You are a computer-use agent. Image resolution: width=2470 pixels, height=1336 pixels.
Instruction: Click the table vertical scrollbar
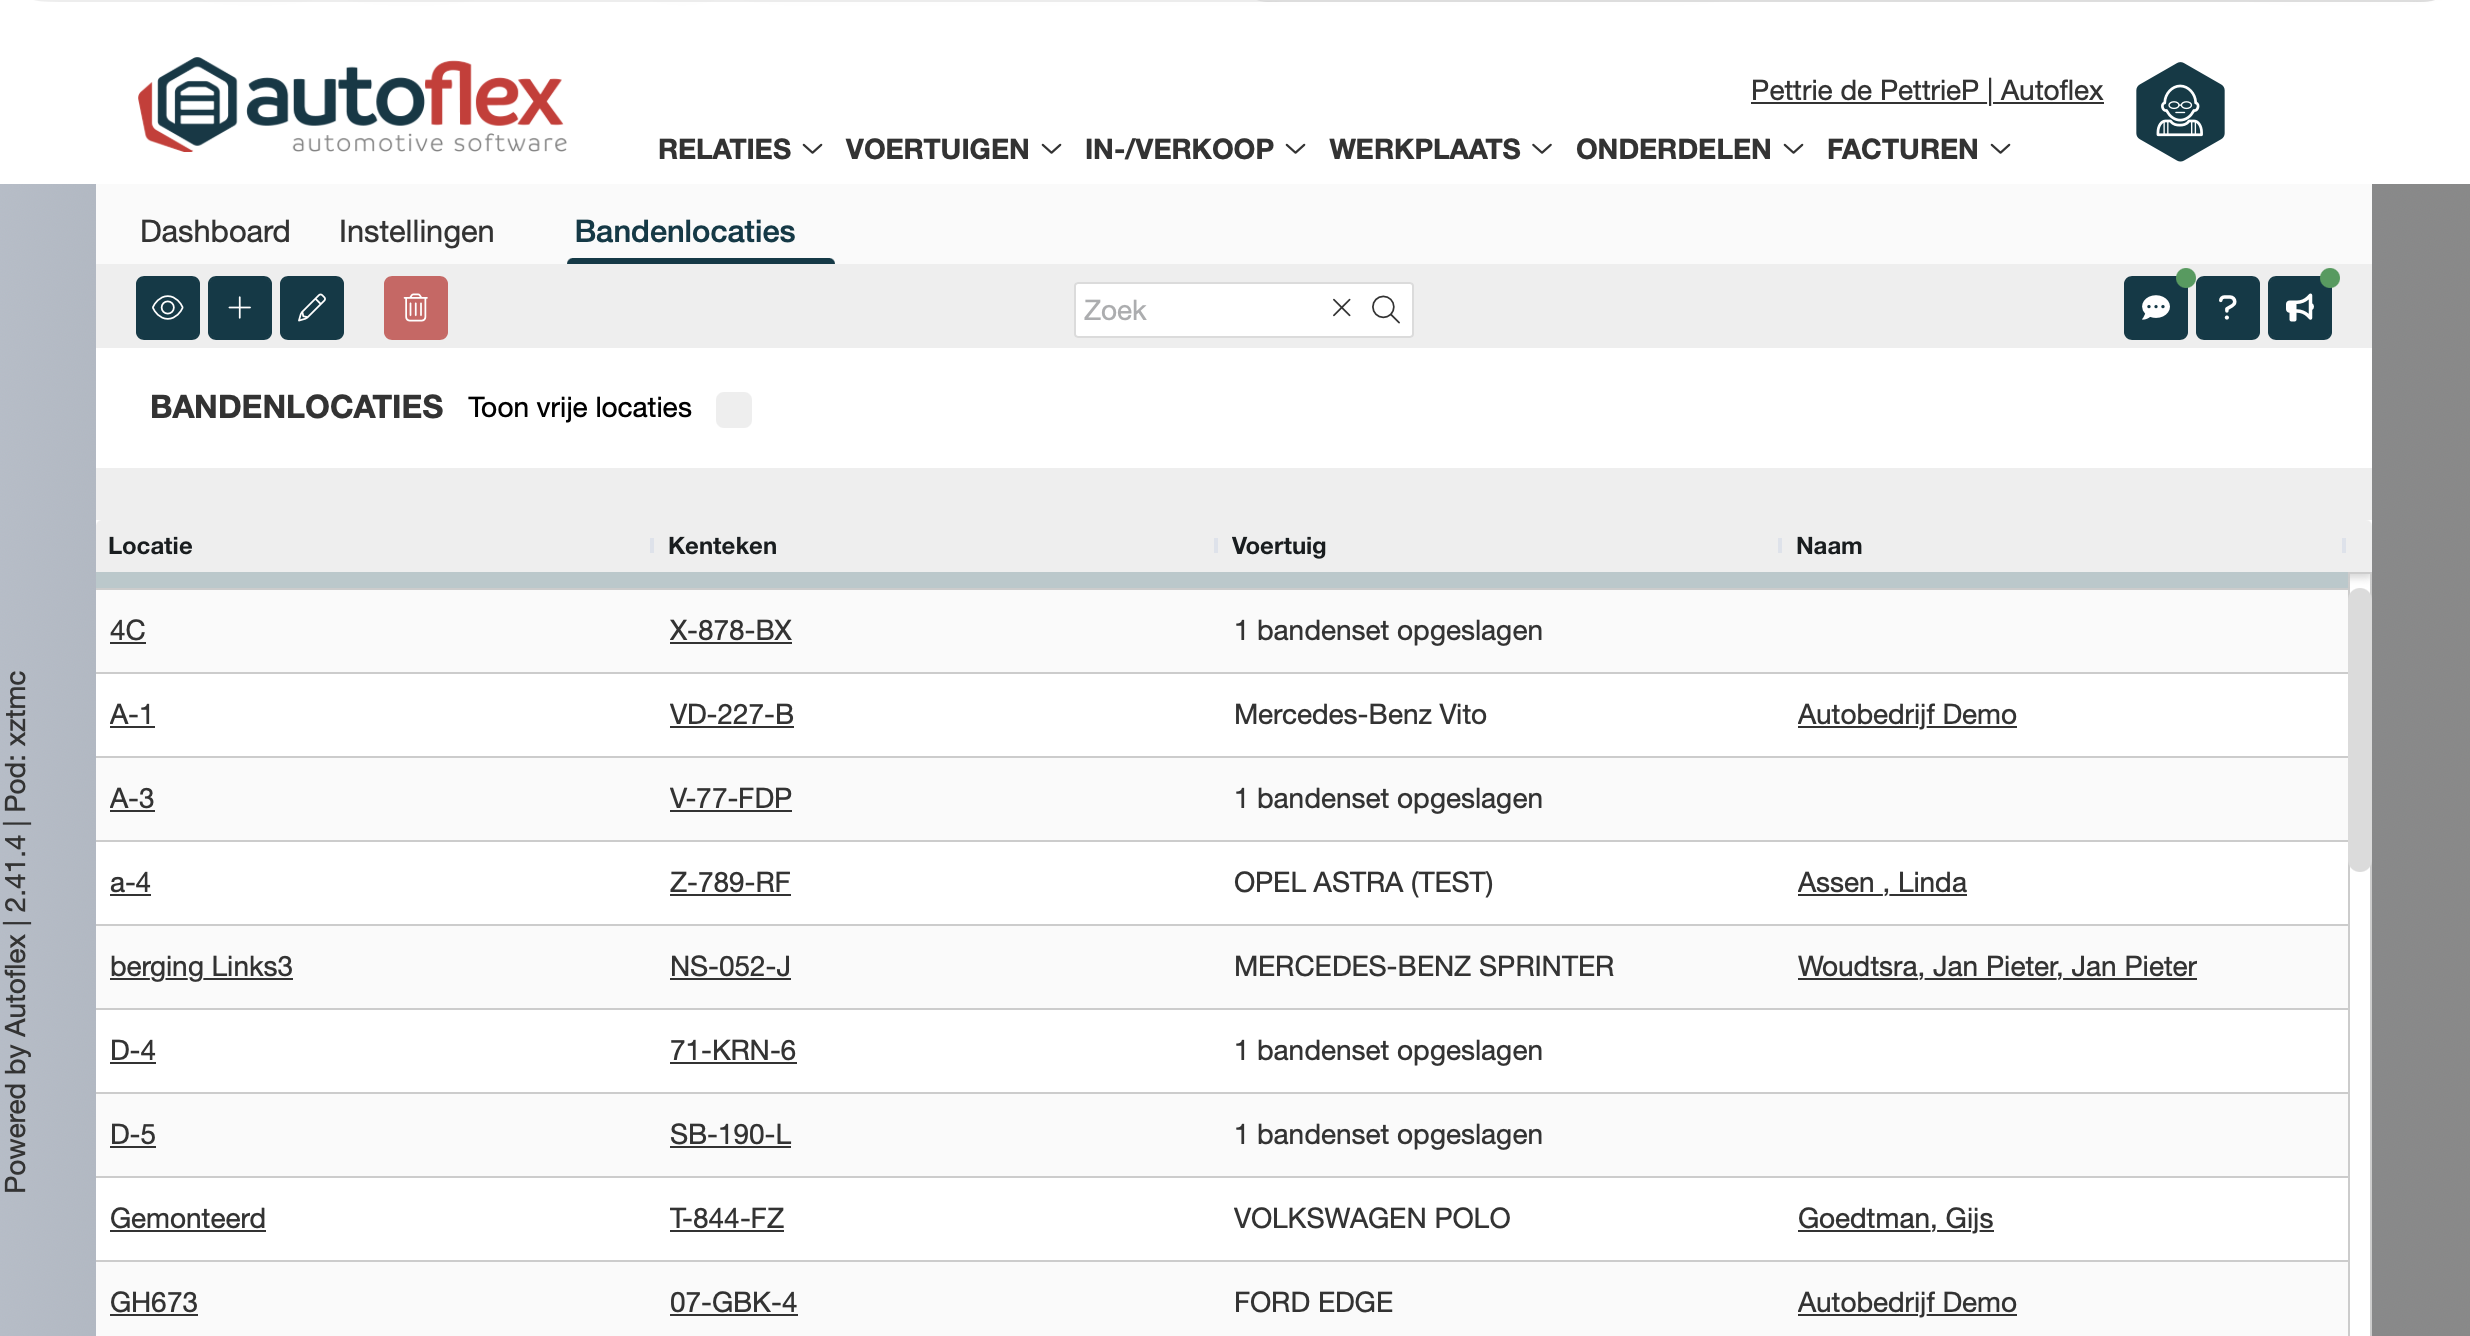pos(2360,730)
